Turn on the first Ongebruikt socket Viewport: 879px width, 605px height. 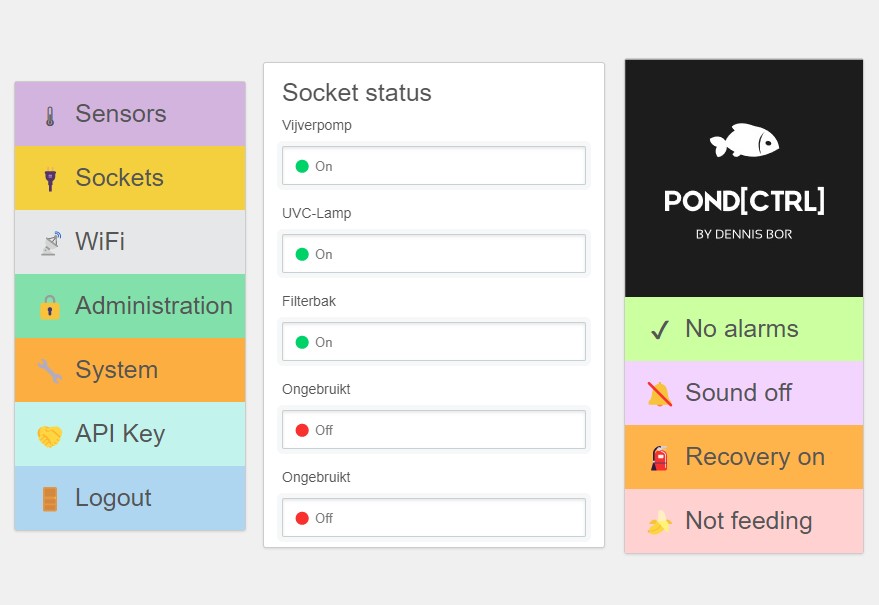pos(433,430)
